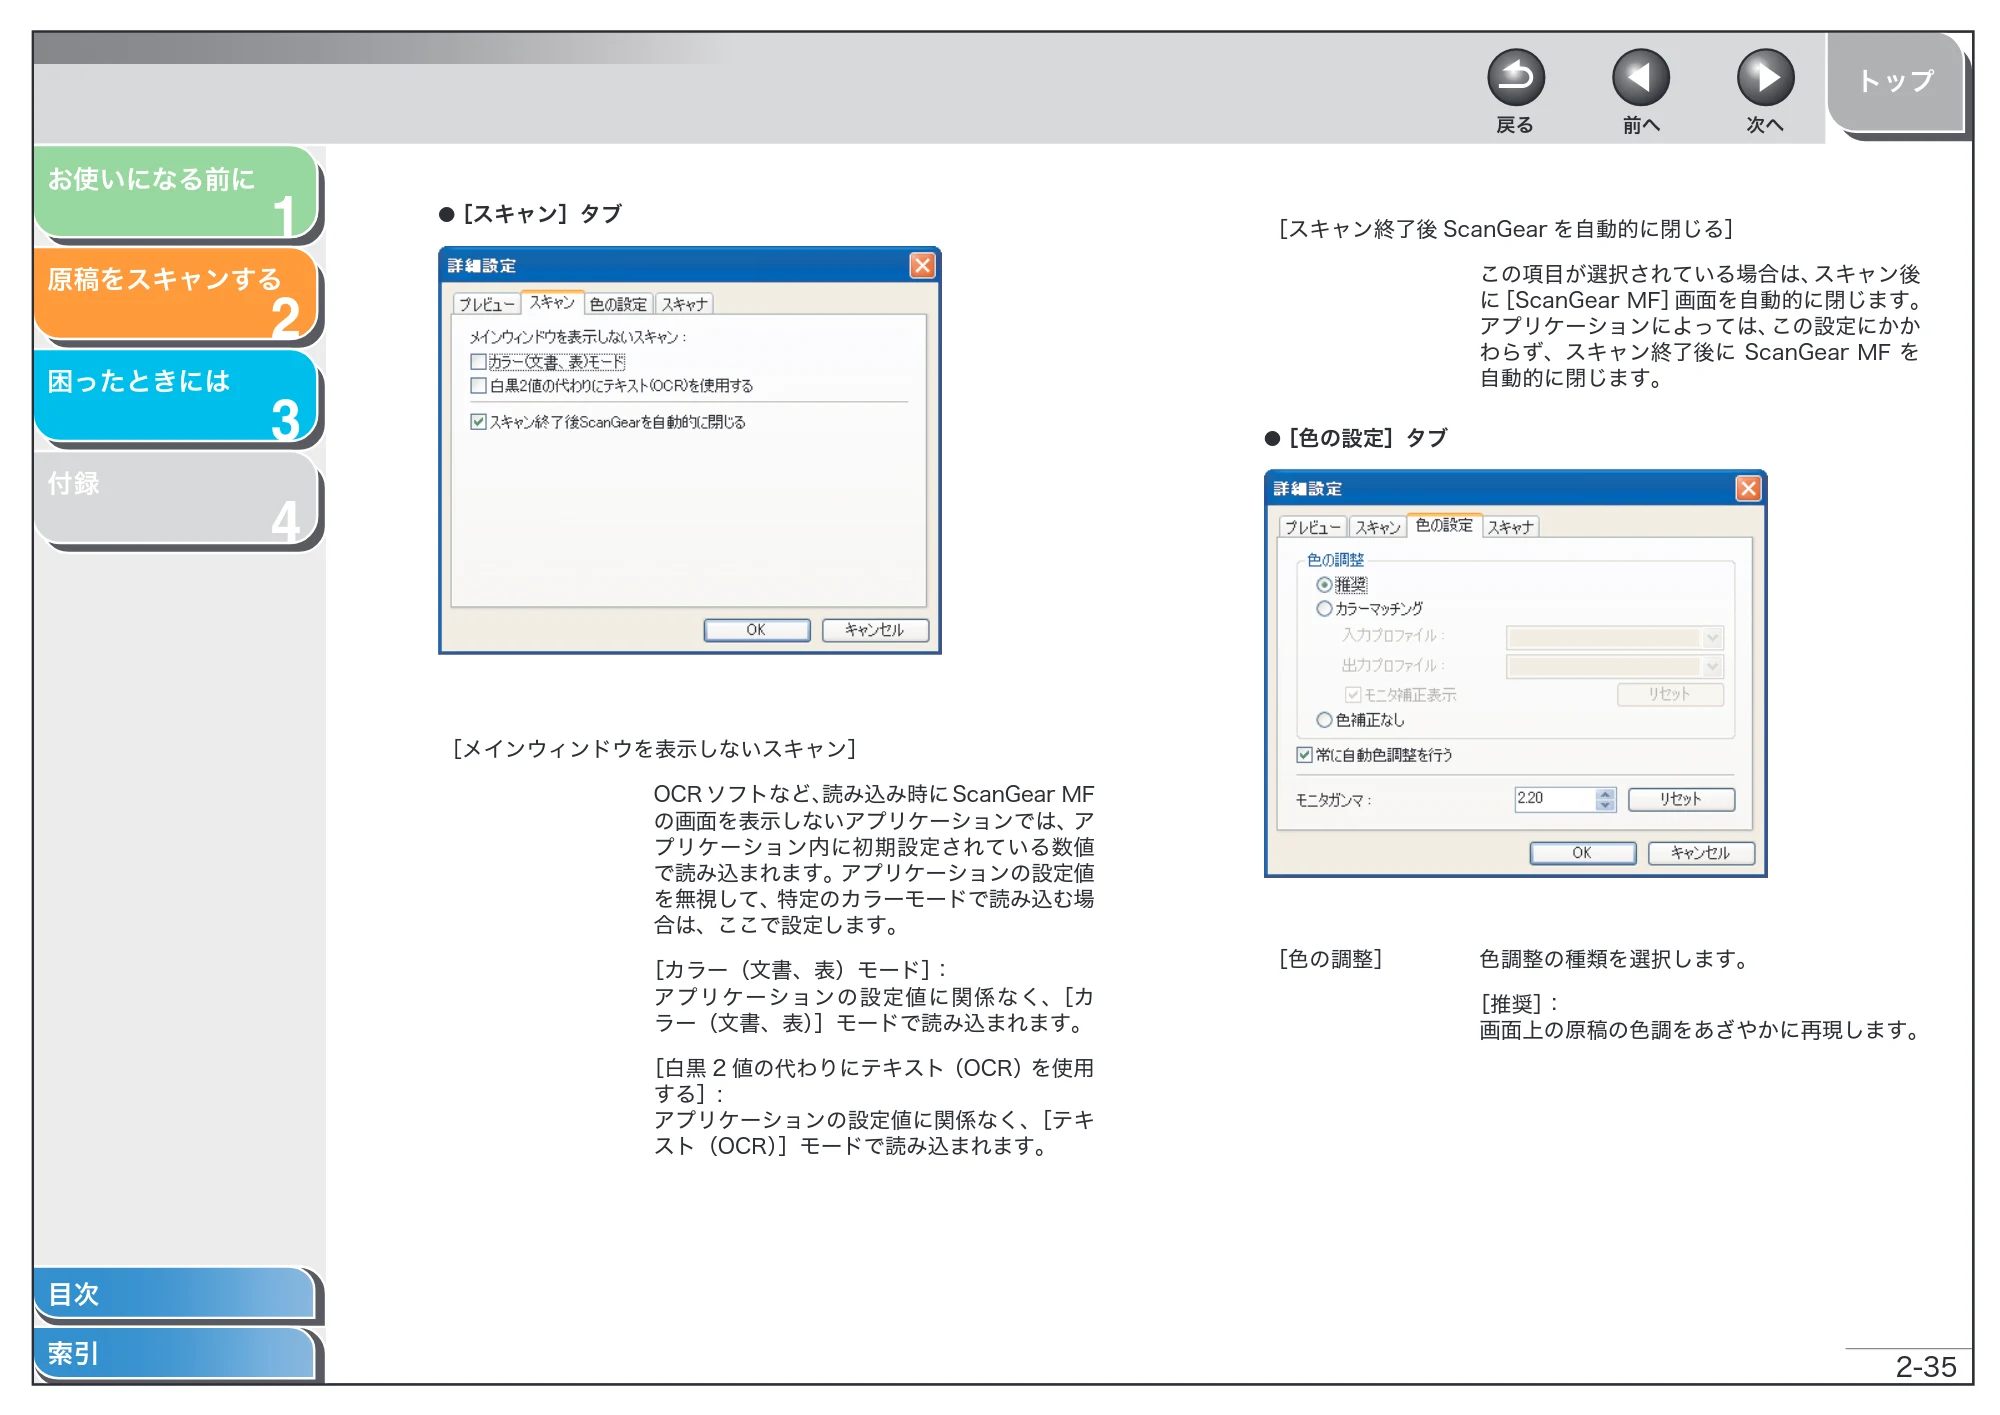Open the 目次 (contents) link
This screenshot has height=1415, width=2000.
coord(175,1293)
